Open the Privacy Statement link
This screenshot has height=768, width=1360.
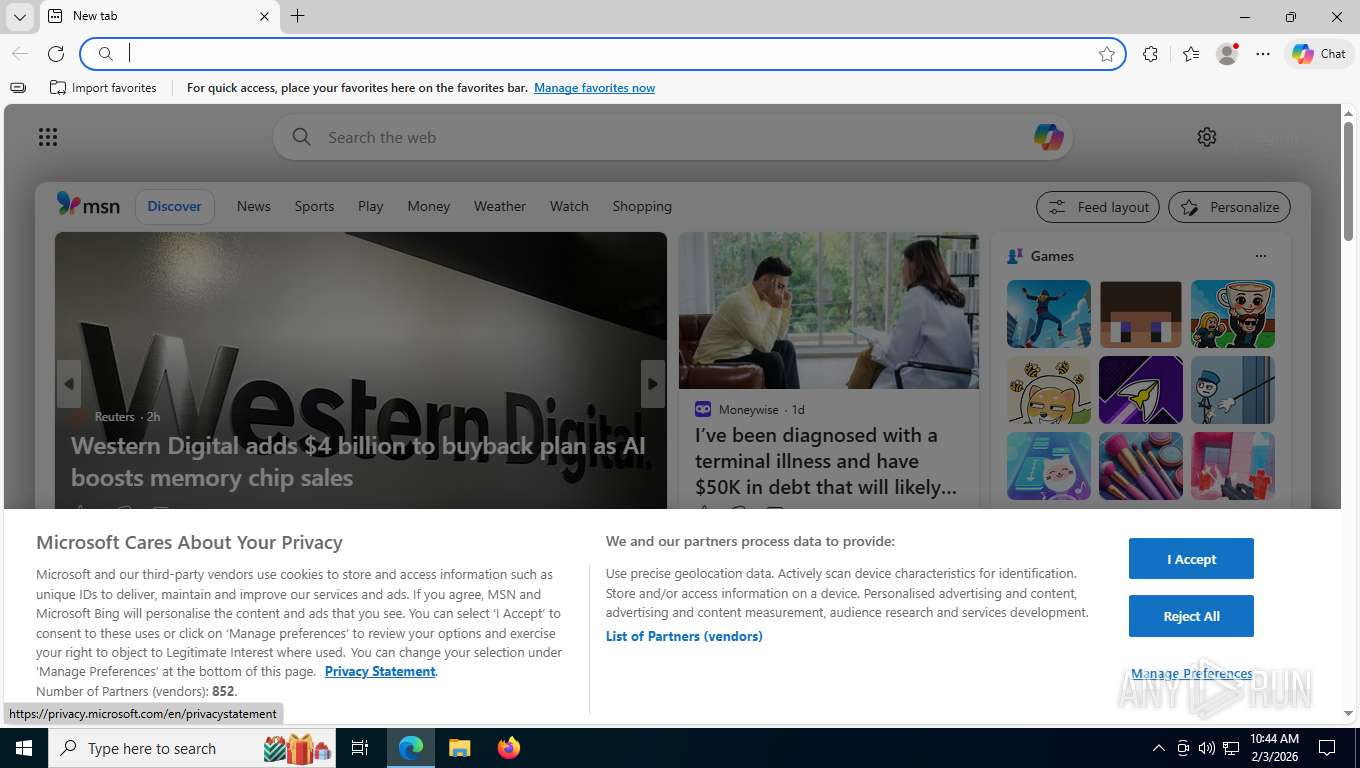point(380,671)
